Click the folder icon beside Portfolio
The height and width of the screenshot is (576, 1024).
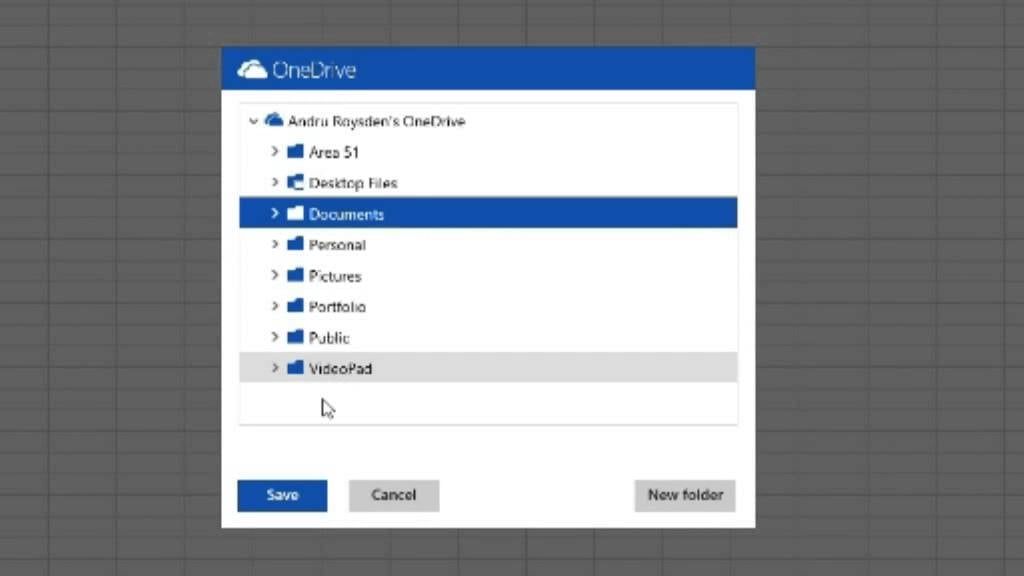point(295,305)
